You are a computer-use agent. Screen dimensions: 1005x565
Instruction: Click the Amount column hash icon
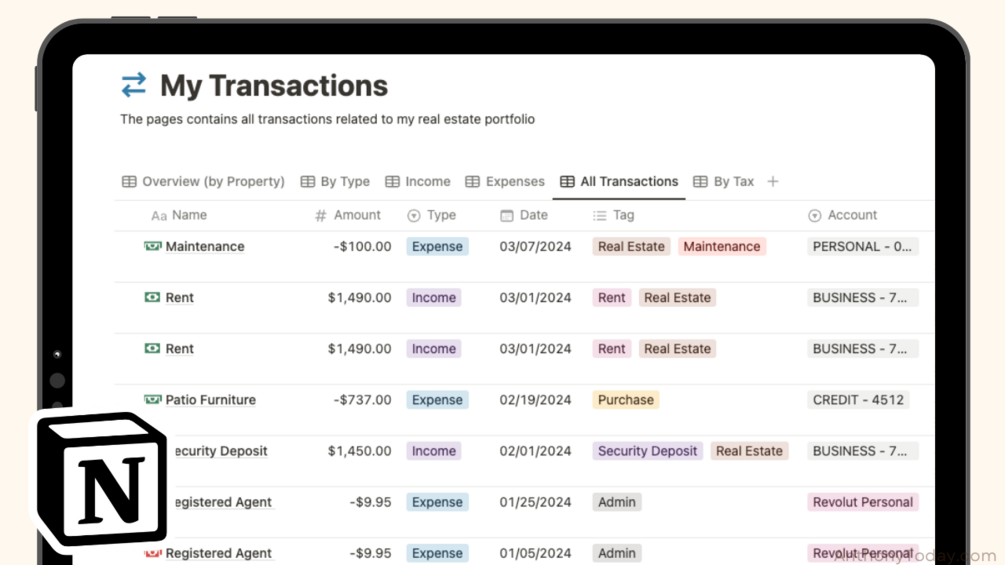pyautogui.click(x=321, y=215)
